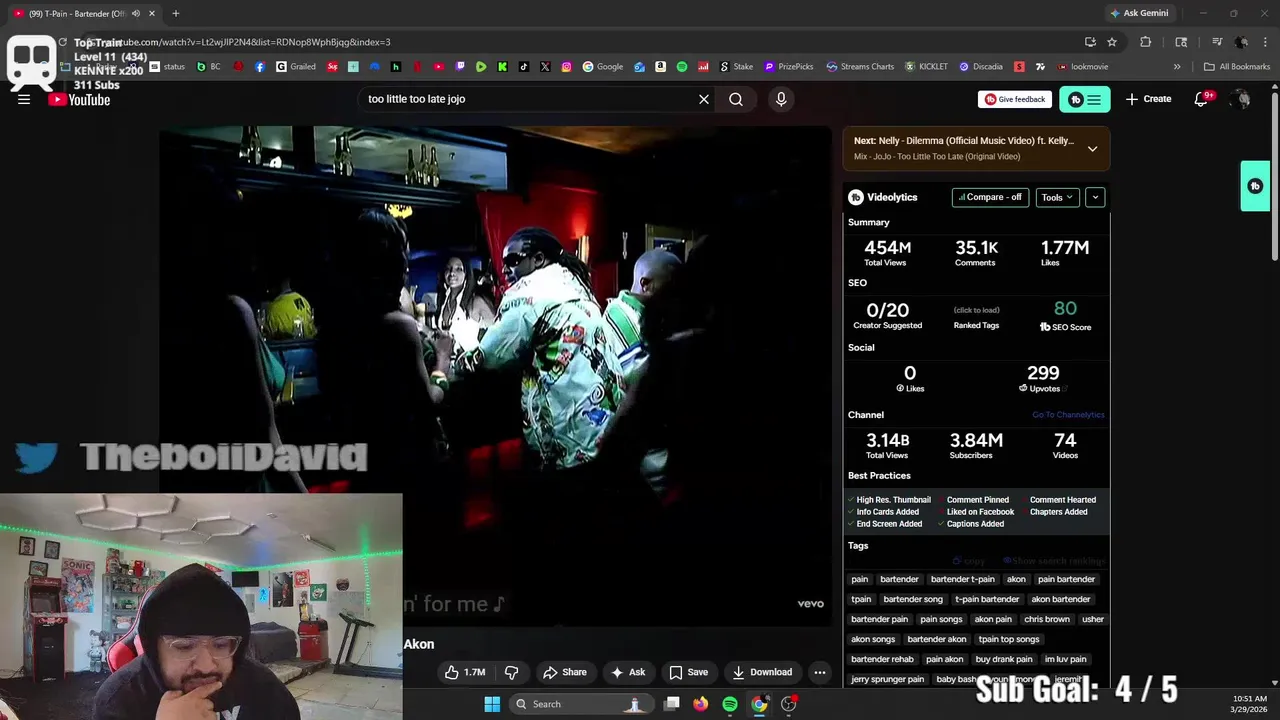1280x720 pixels.
Task: Open Google bookmark
Action: click(x=603, y=67)
